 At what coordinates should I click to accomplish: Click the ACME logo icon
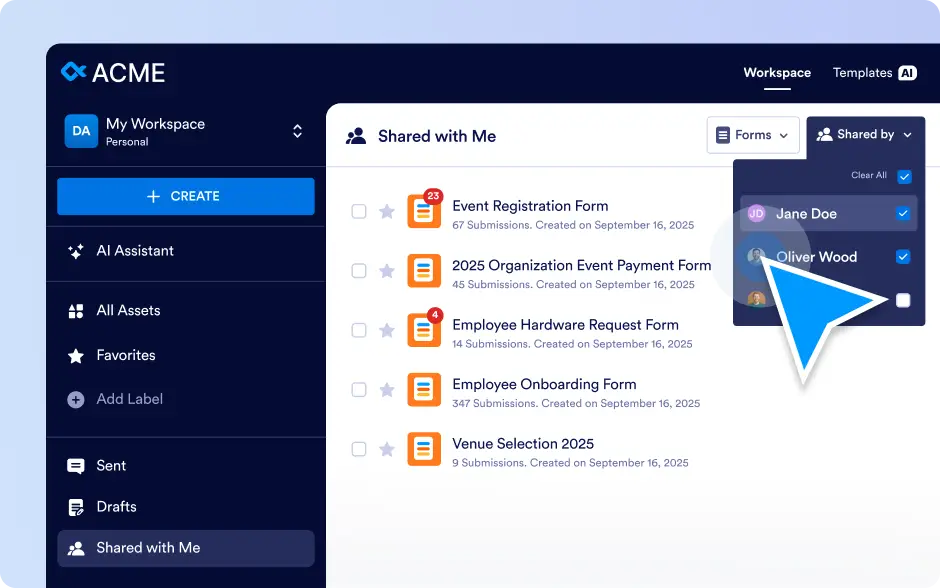click(x=74, y=71)
